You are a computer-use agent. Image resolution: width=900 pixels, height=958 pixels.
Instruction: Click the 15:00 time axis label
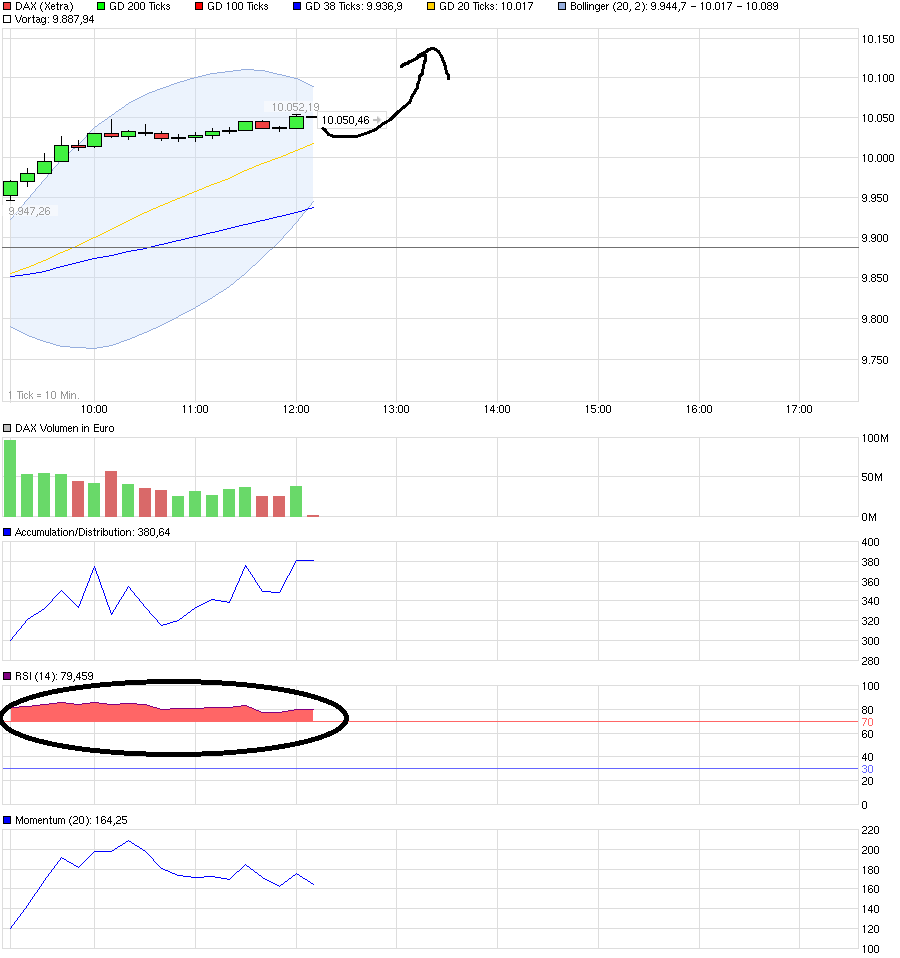coord(598,409)
